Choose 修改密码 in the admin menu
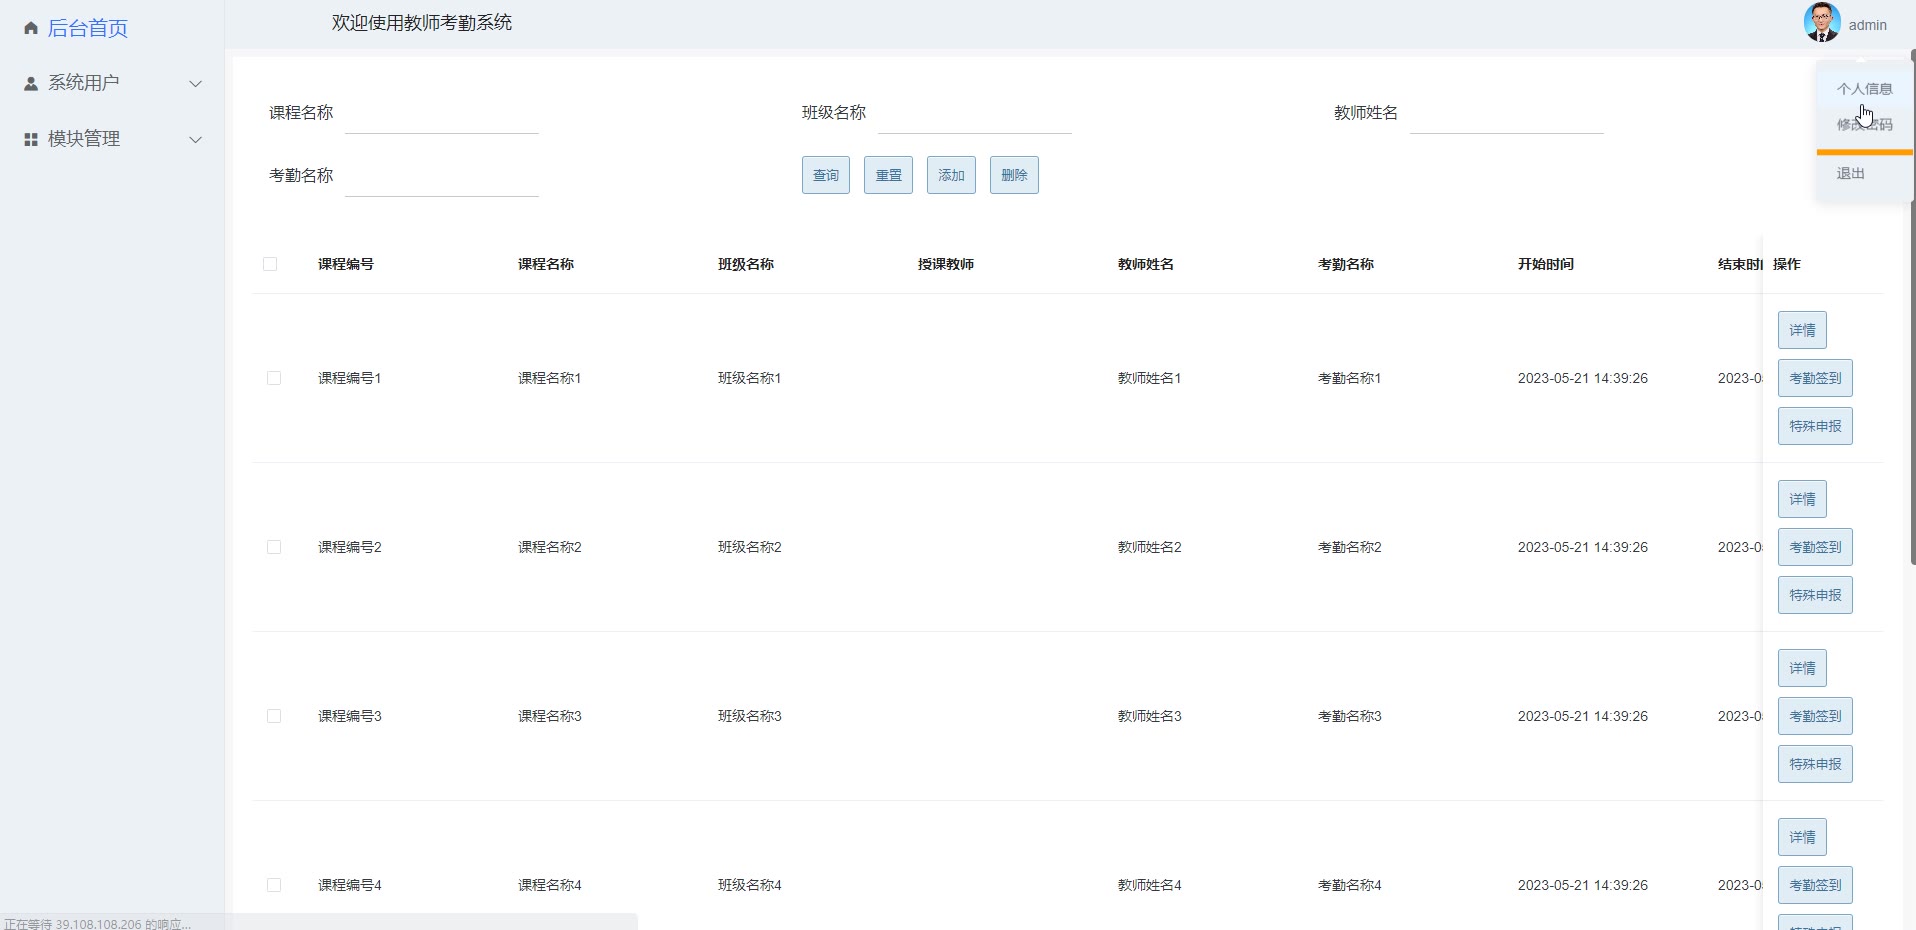Screen dimensions: 1916x930 click(x=1864, y=125)
